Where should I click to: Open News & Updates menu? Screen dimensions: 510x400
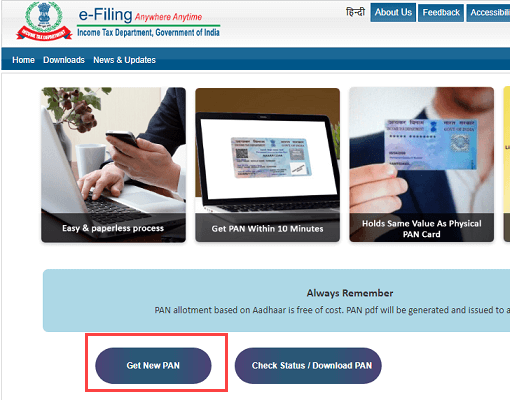point(124,60)
